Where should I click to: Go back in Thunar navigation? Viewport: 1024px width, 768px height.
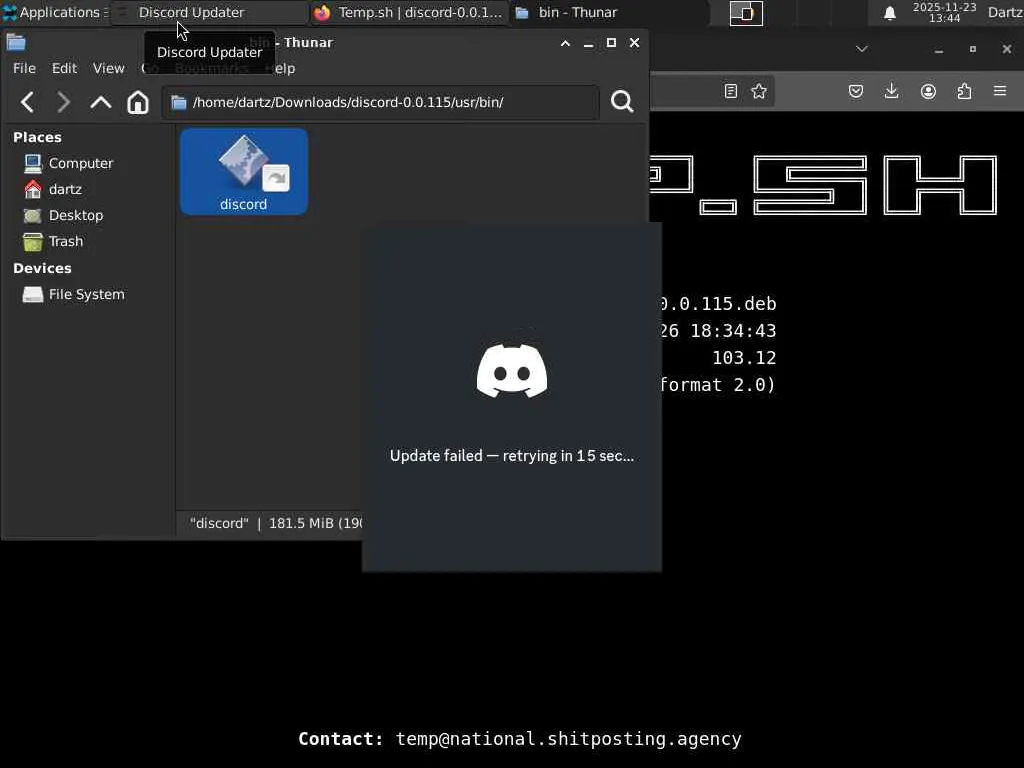[x=27, y=103]
